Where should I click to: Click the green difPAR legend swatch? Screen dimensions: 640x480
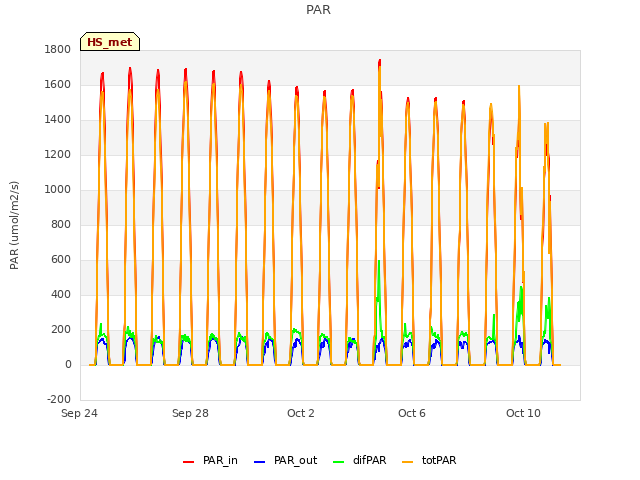pyautogui.click(x=338, y=462)
